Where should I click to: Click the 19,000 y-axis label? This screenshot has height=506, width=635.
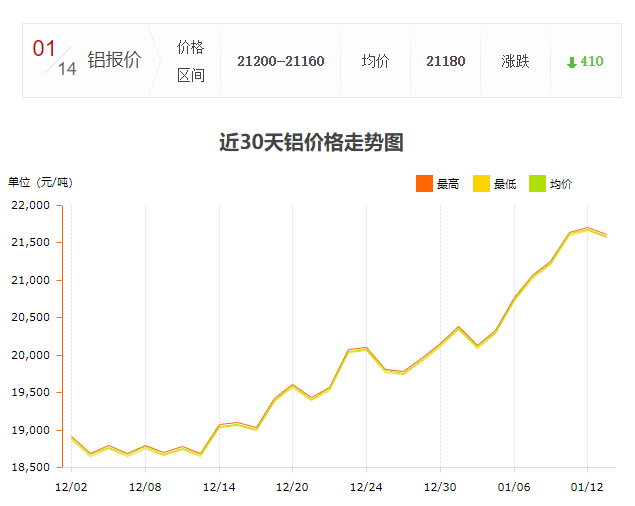tap(30, 430)
